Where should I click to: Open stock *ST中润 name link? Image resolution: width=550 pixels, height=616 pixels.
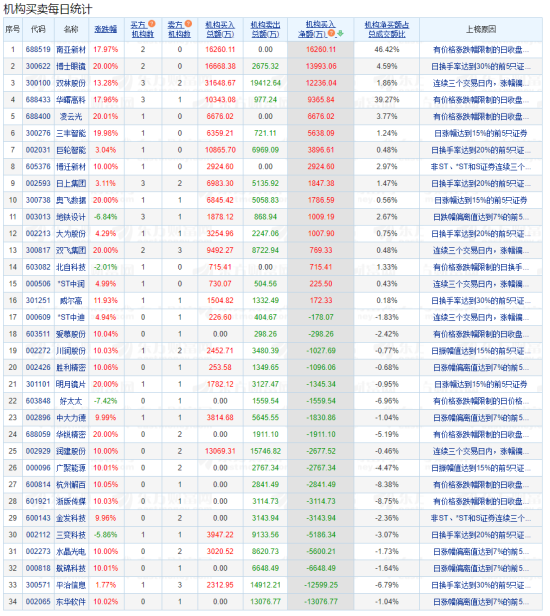(71, 284)
